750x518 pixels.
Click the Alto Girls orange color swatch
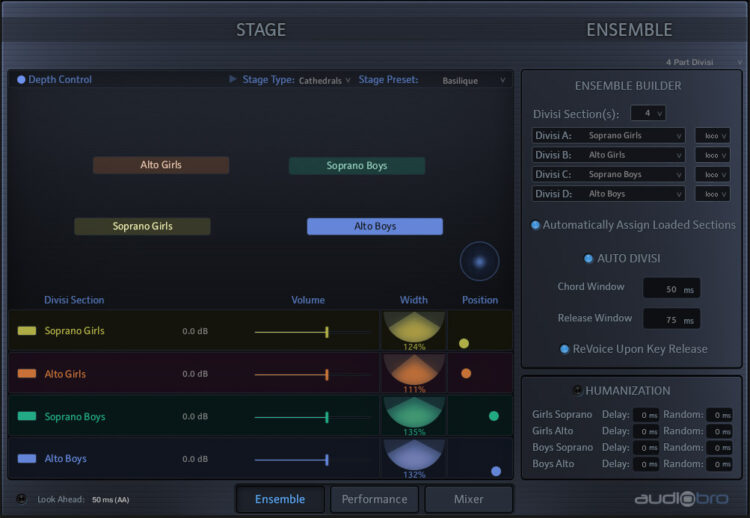click(27, 374)
